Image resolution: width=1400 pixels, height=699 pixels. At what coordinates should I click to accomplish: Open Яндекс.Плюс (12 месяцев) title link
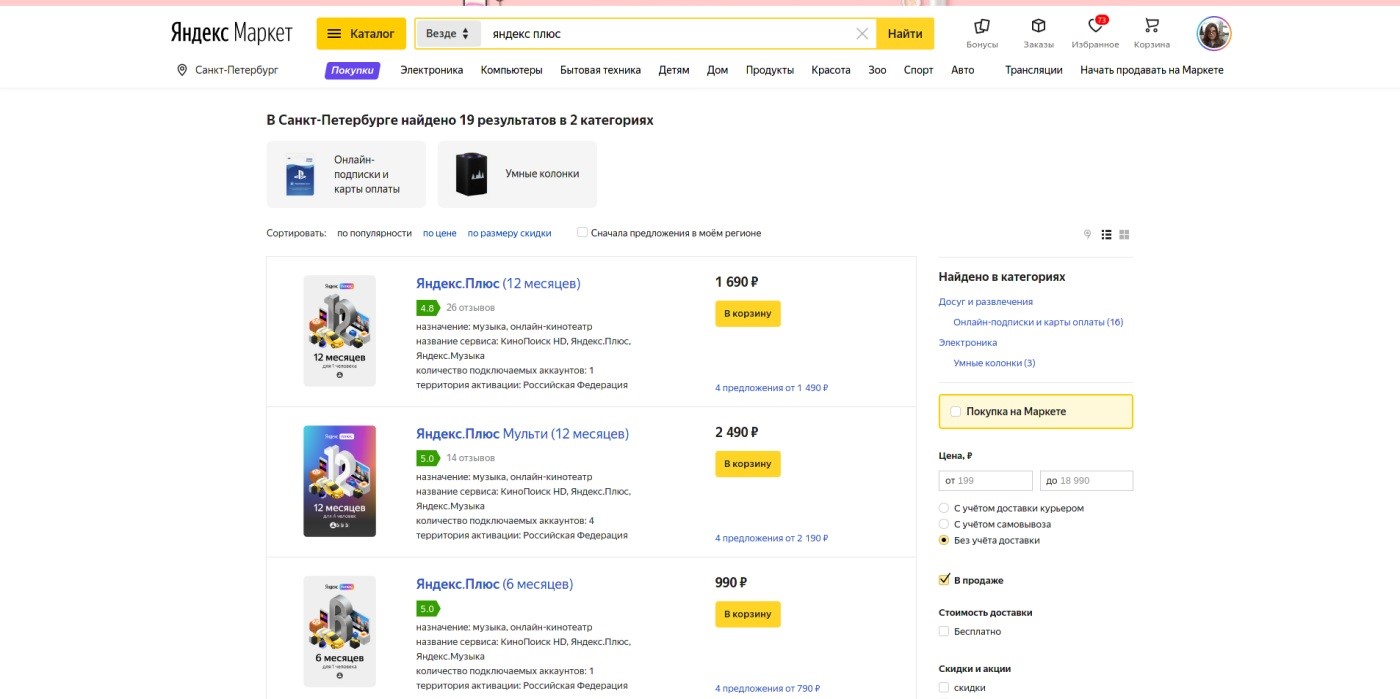[498, 283]
